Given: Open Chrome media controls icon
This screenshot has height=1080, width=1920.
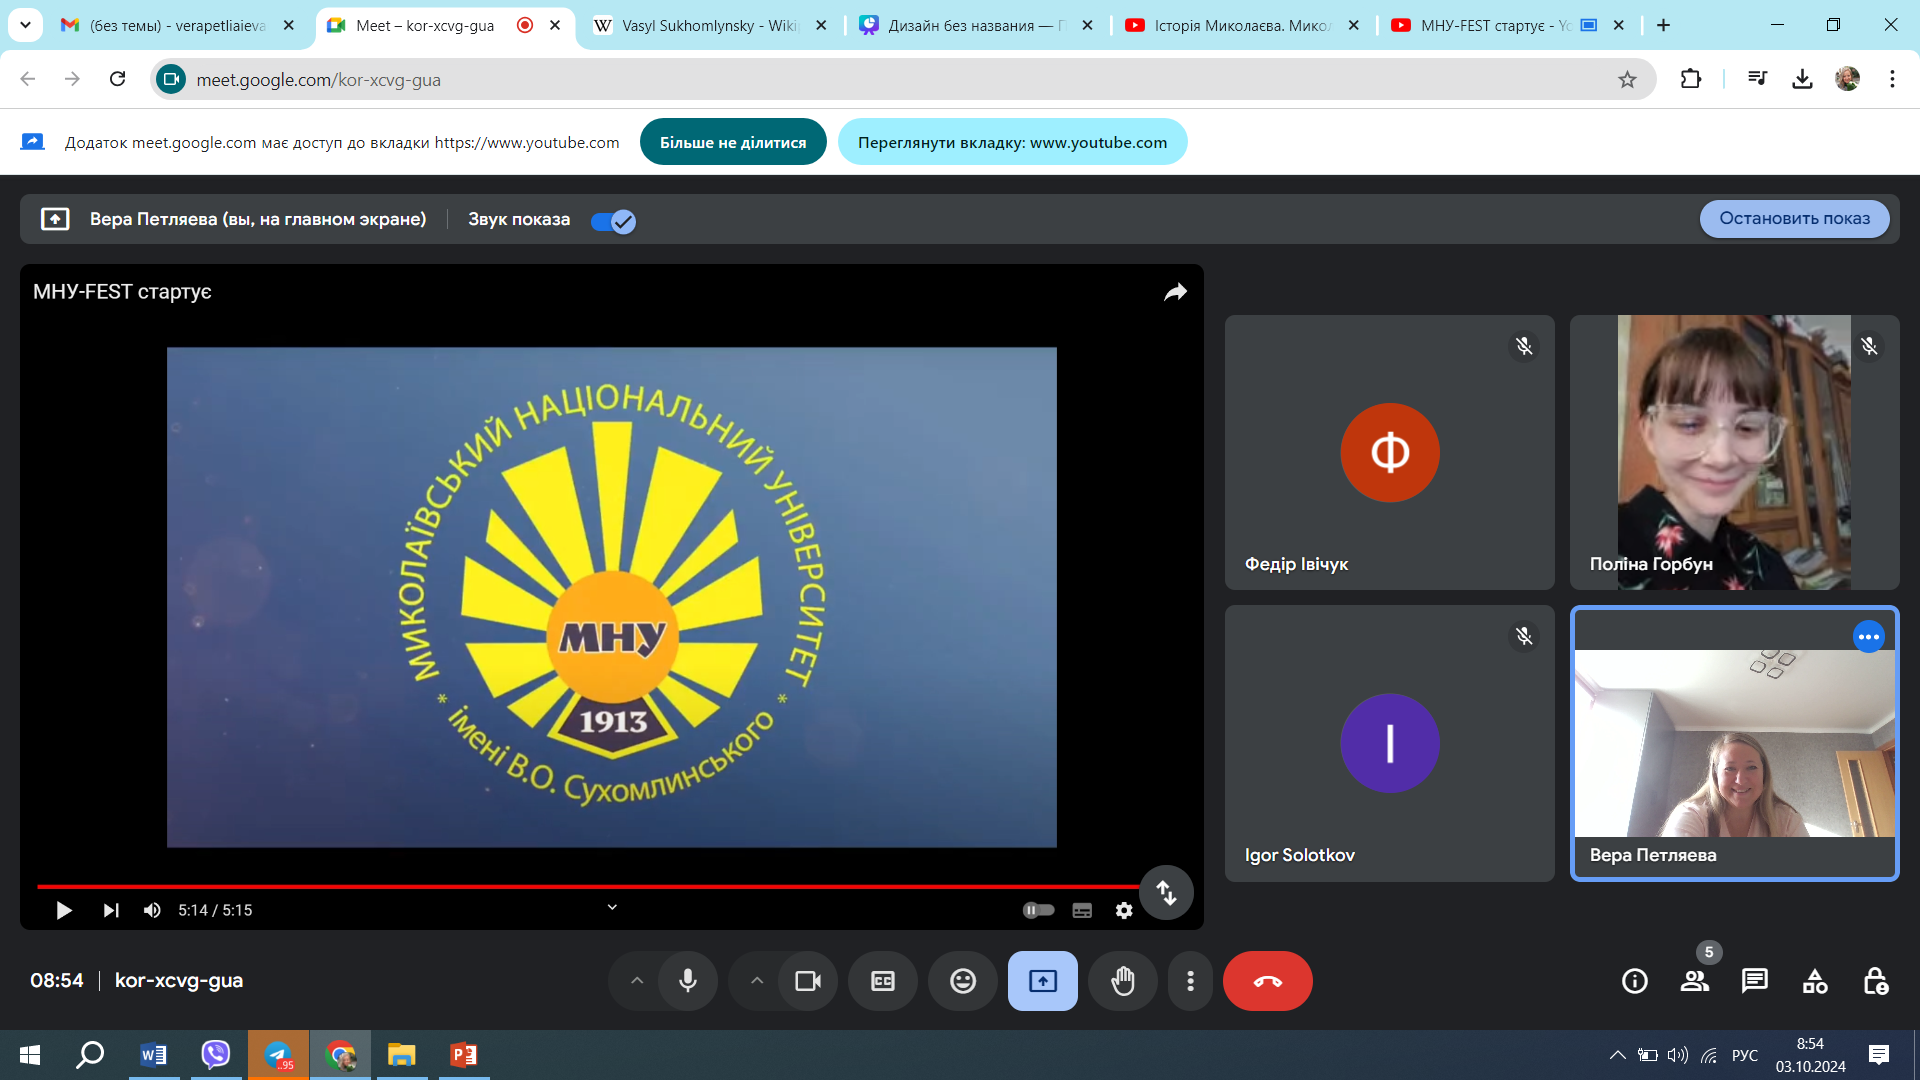Looking at the screenshot, I should 1757,79.
